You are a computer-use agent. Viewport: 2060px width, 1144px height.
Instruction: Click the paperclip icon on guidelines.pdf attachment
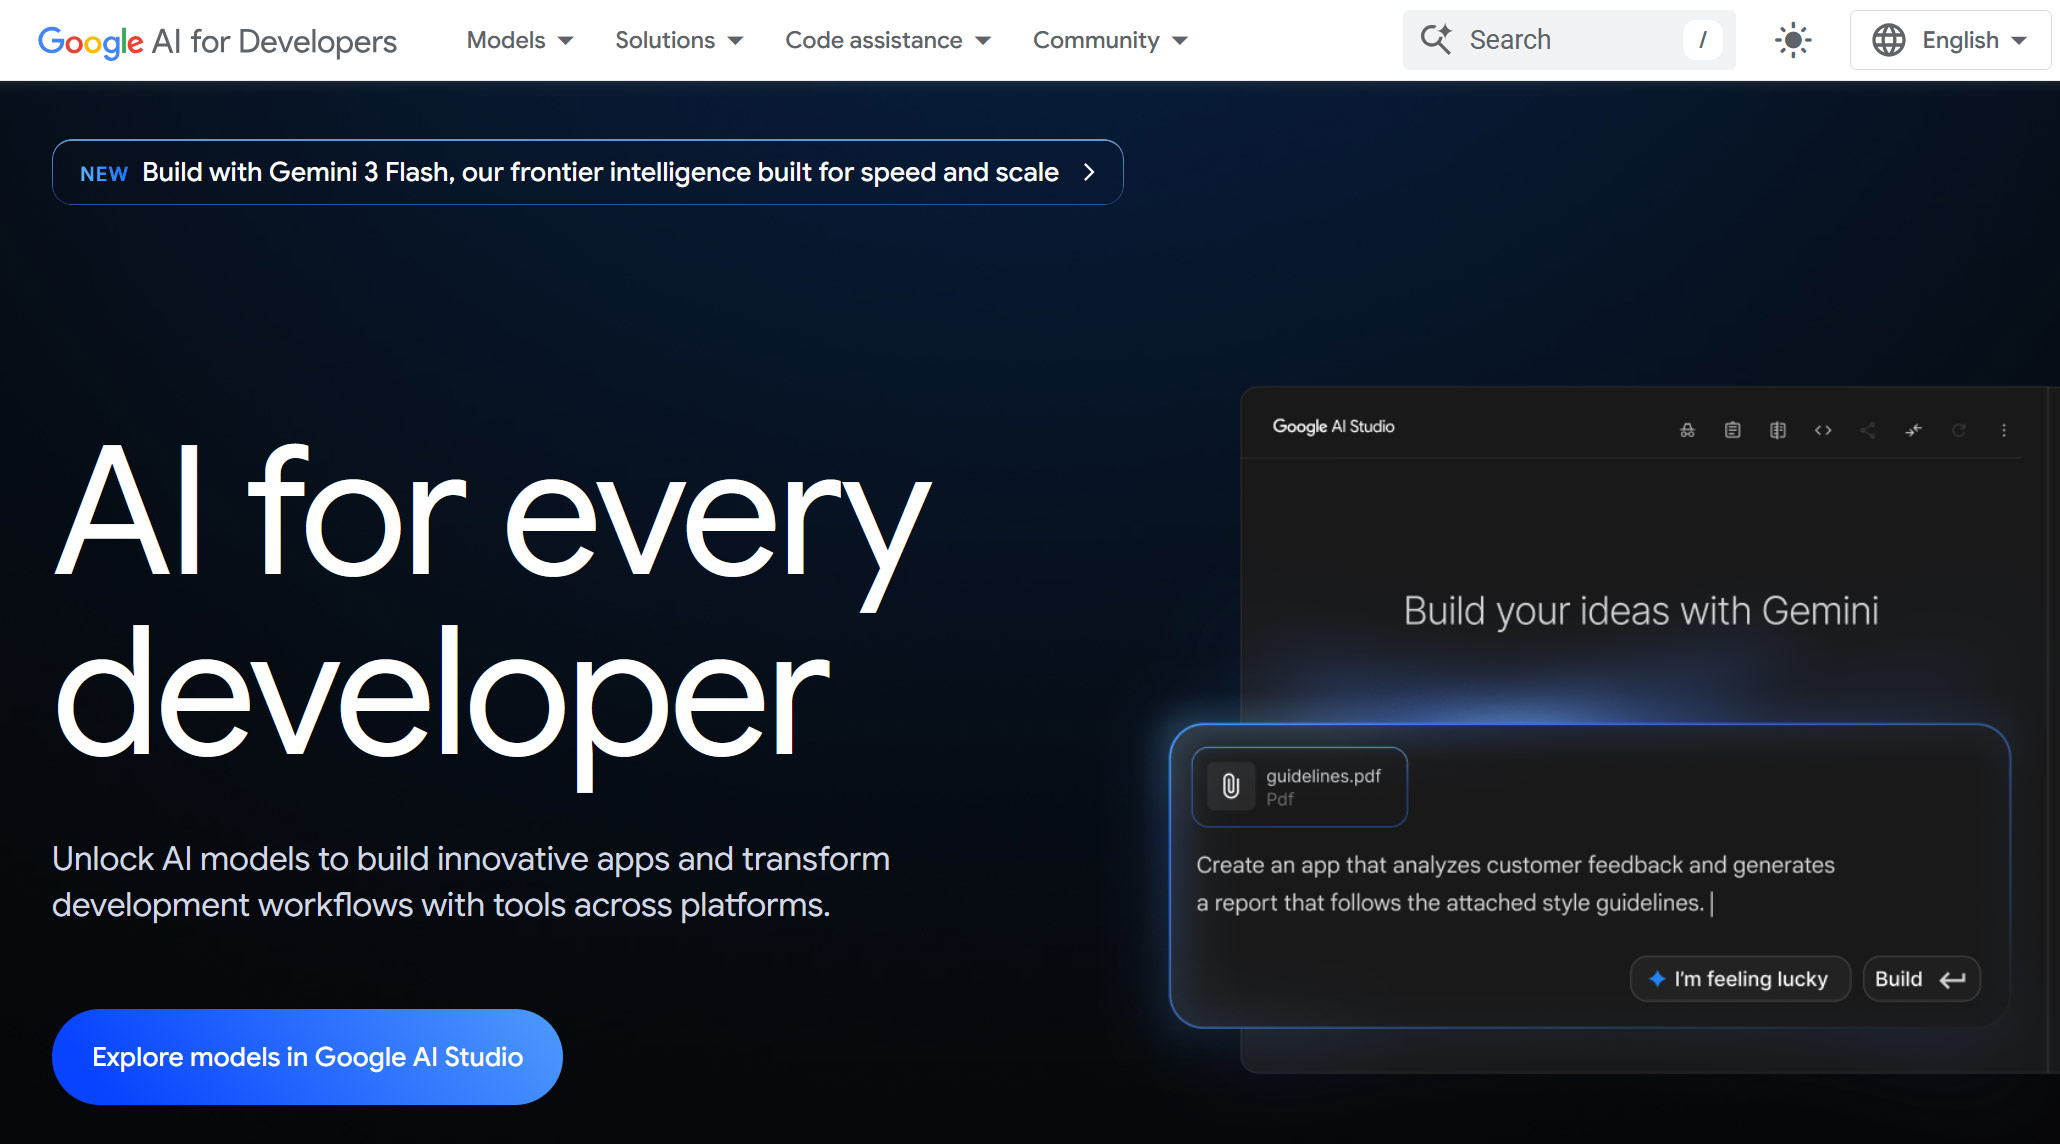[x=1231, y=786]
